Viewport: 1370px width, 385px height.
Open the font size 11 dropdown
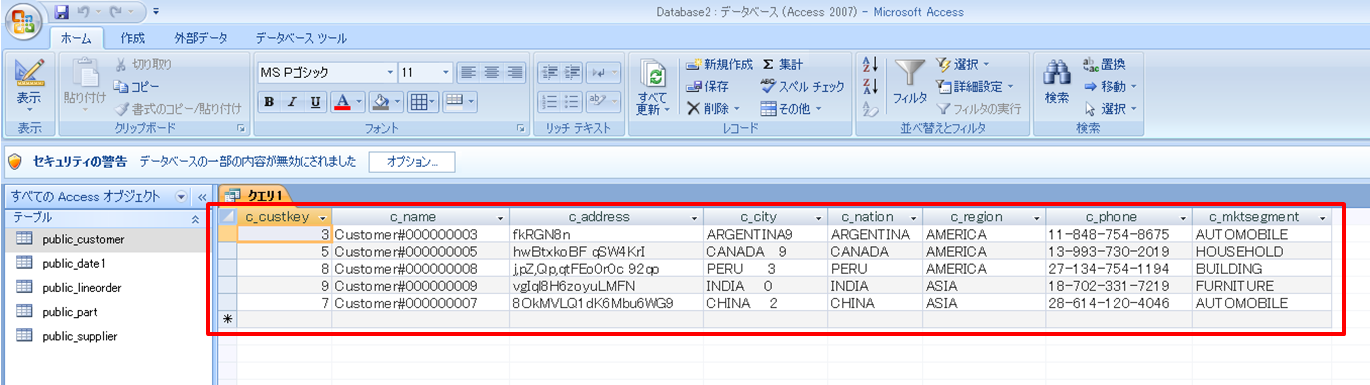446,72
